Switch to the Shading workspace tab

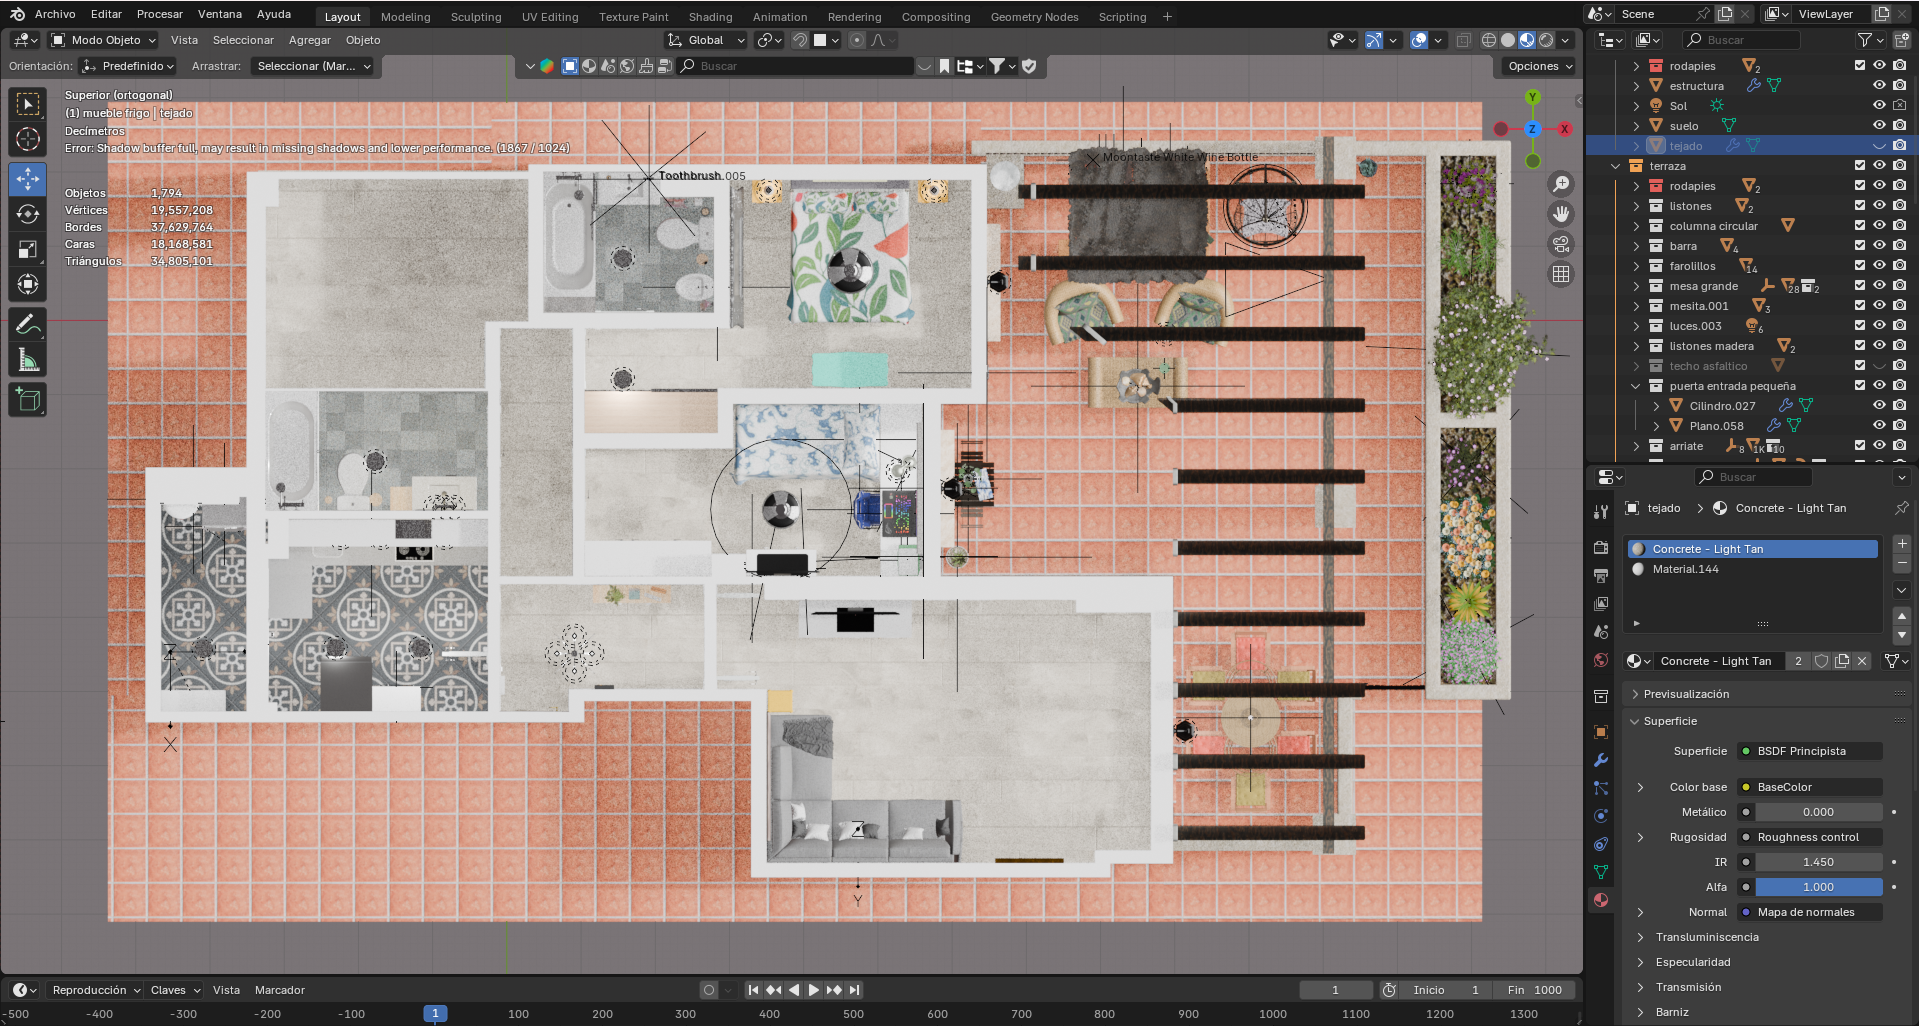point(710,17)
